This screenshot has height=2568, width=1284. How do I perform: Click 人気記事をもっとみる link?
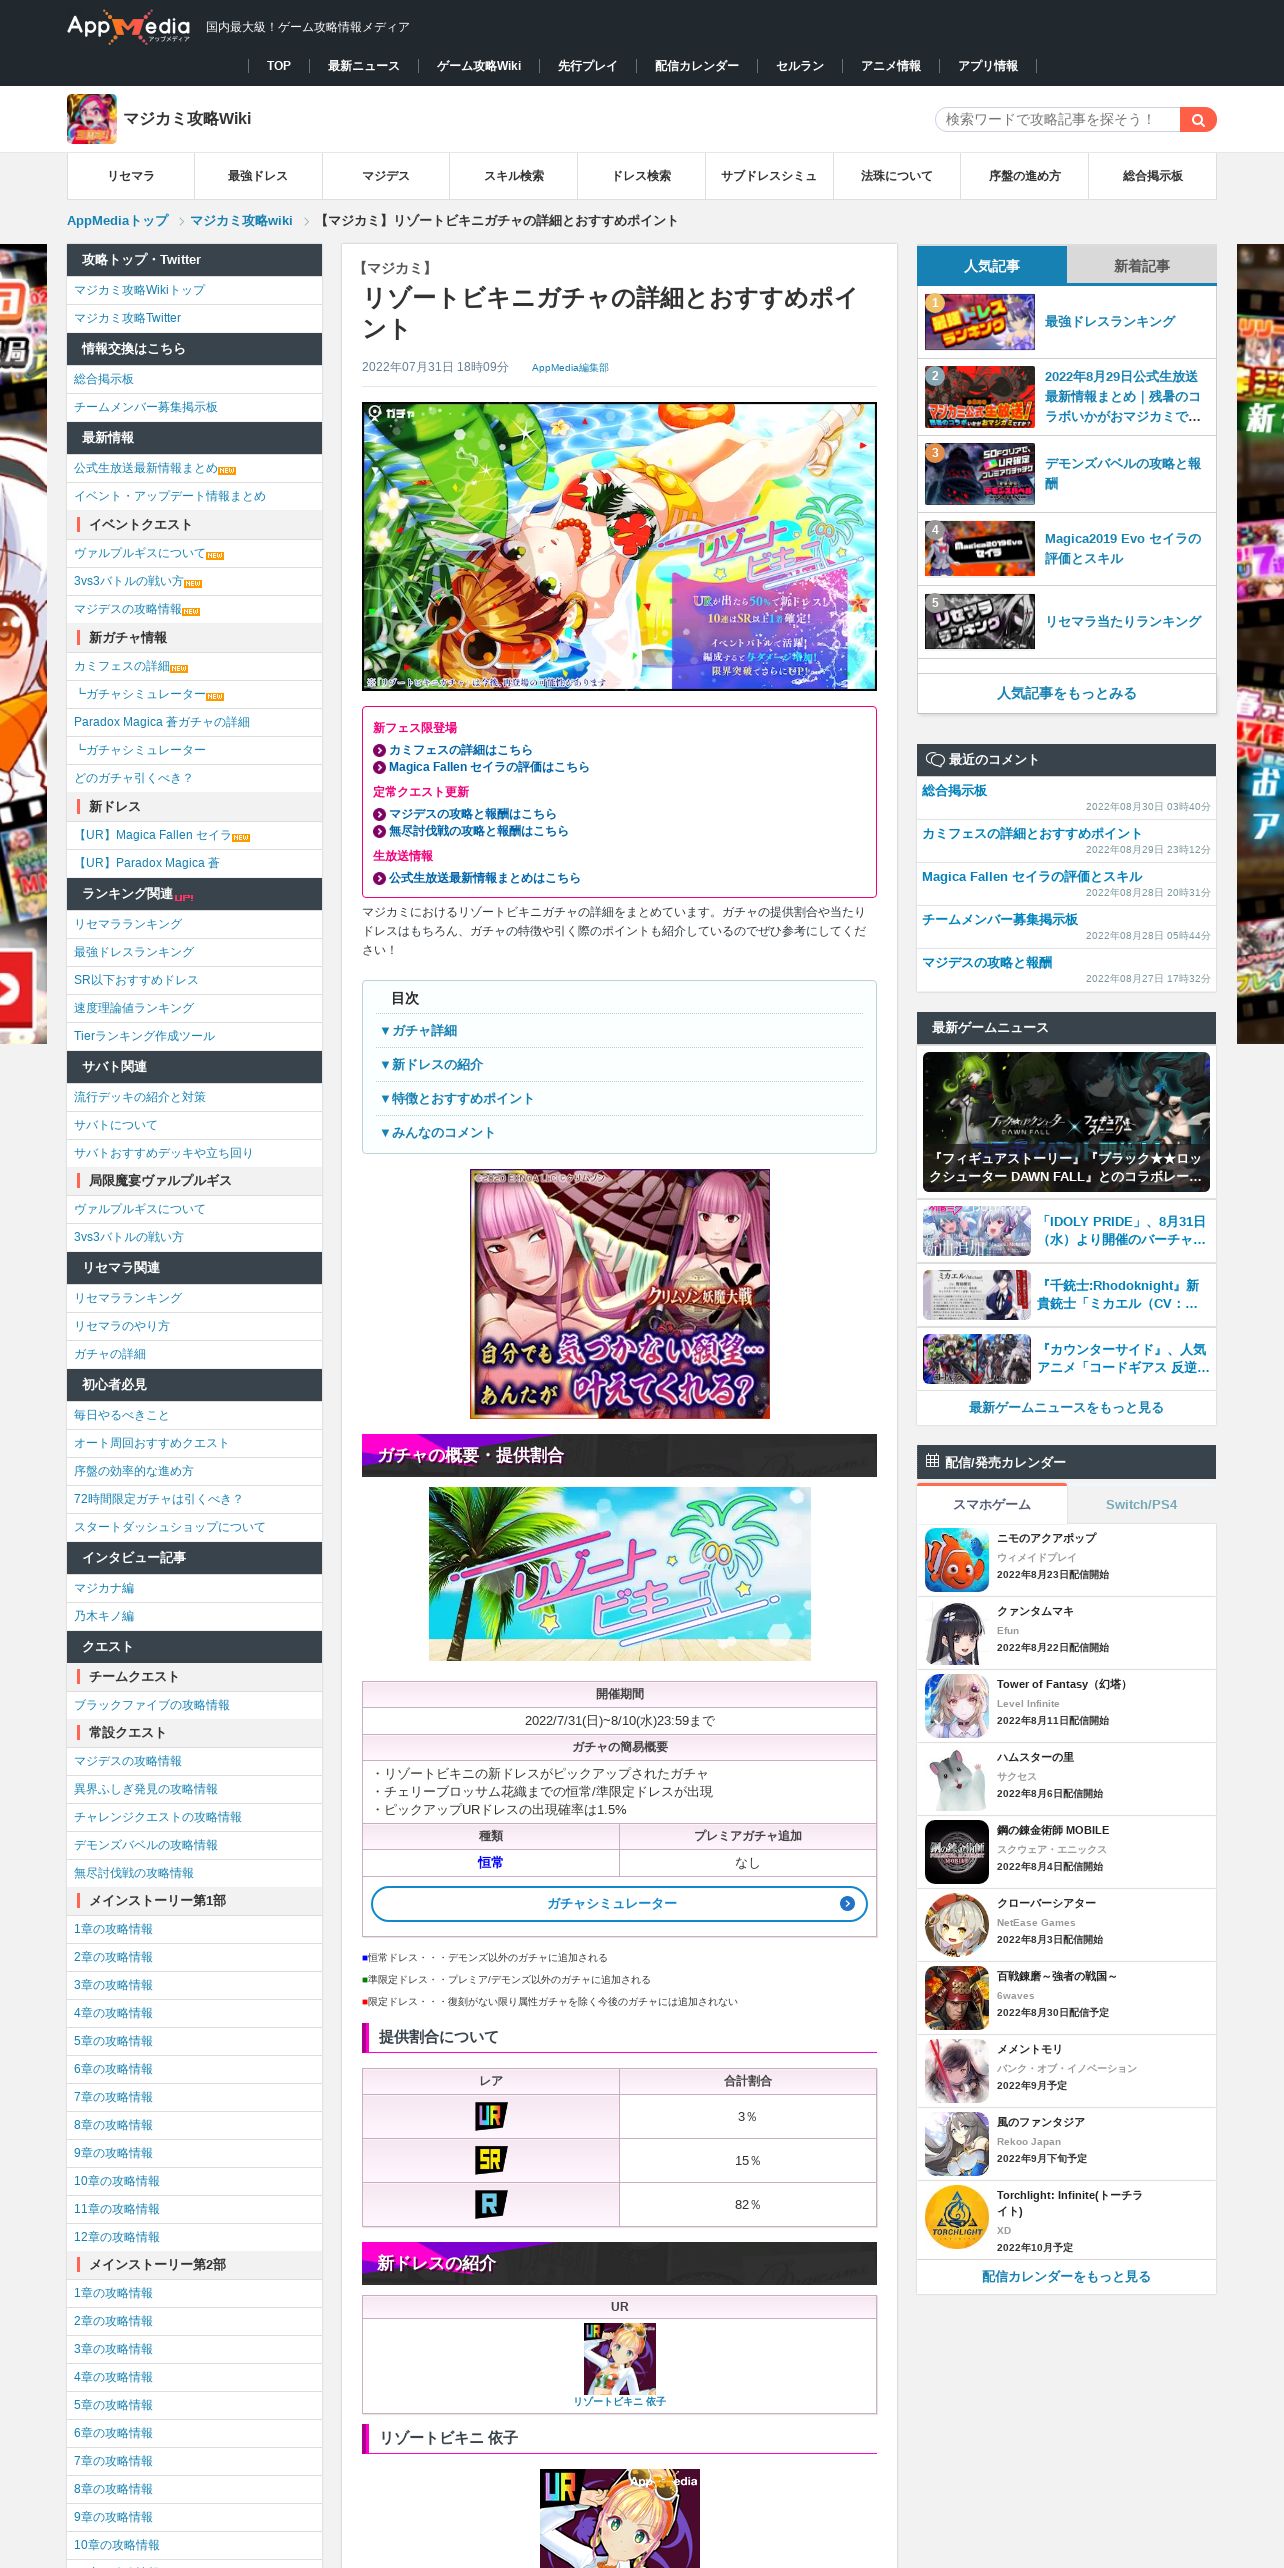coord(1066,693)
